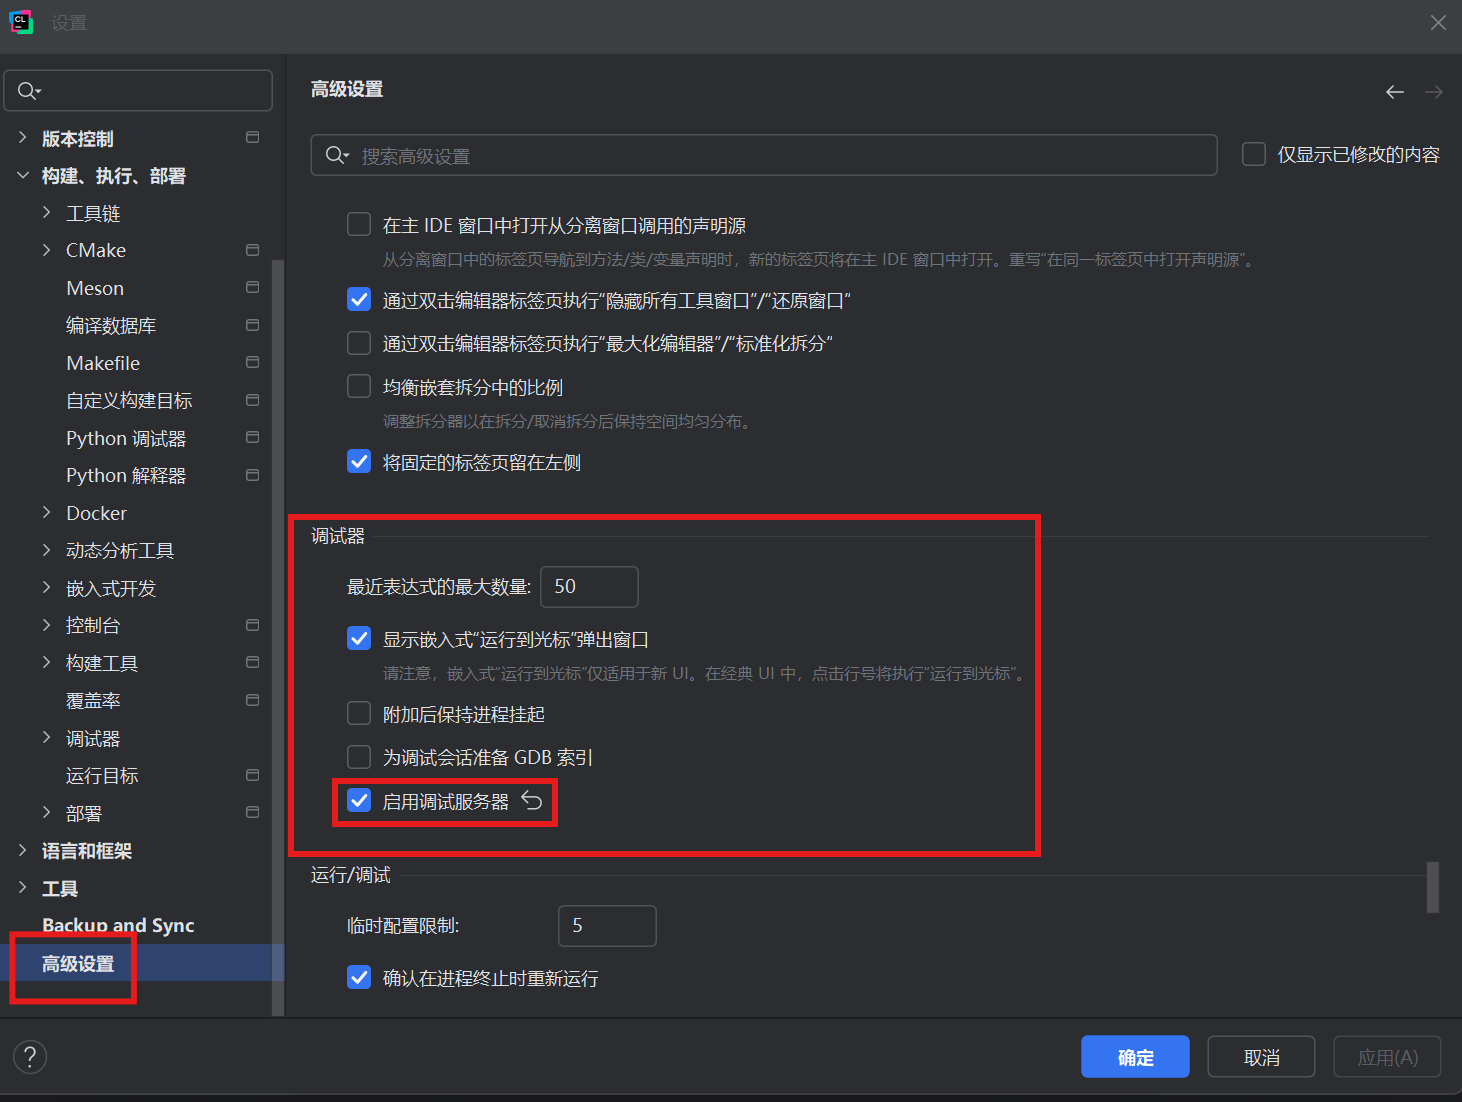Click the magnifier icon in the sidebar search box

point(29,90)
